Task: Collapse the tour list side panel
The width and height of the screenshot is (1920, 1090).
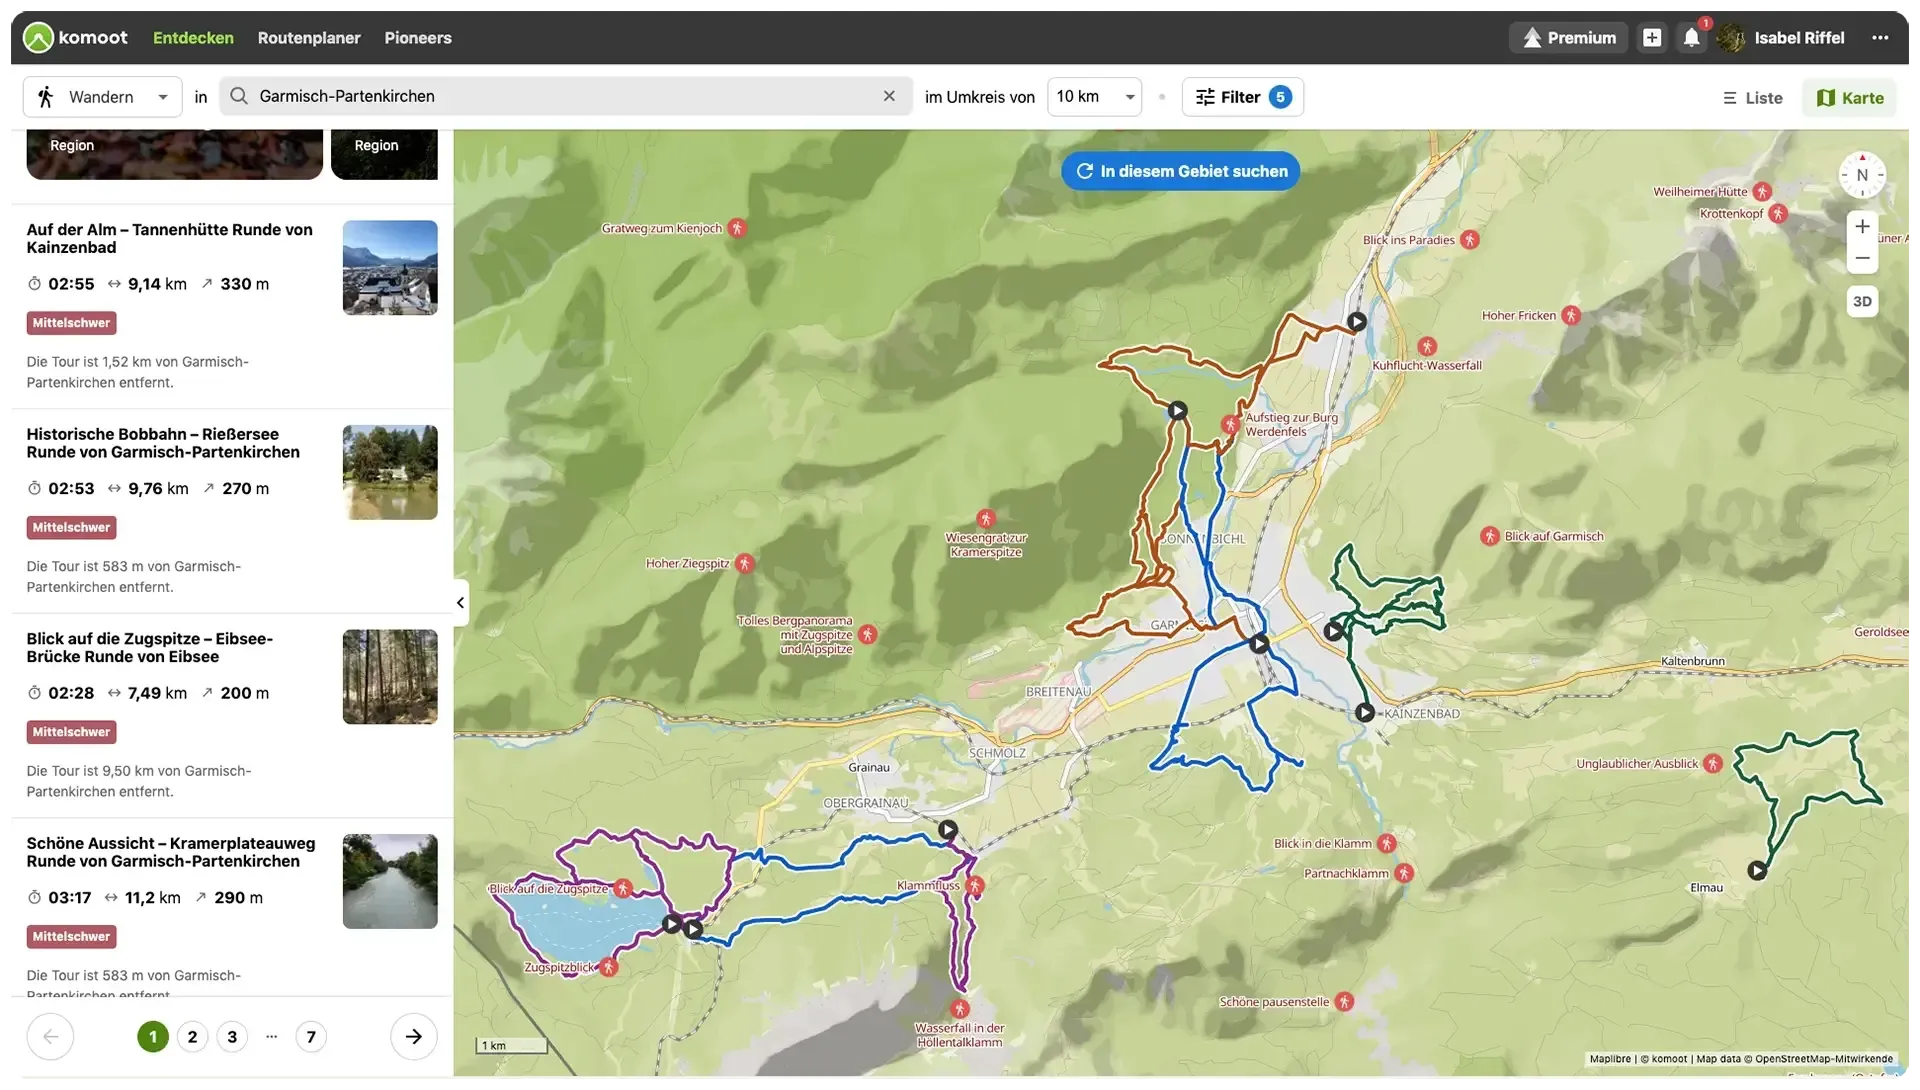Action: [460, 603]
